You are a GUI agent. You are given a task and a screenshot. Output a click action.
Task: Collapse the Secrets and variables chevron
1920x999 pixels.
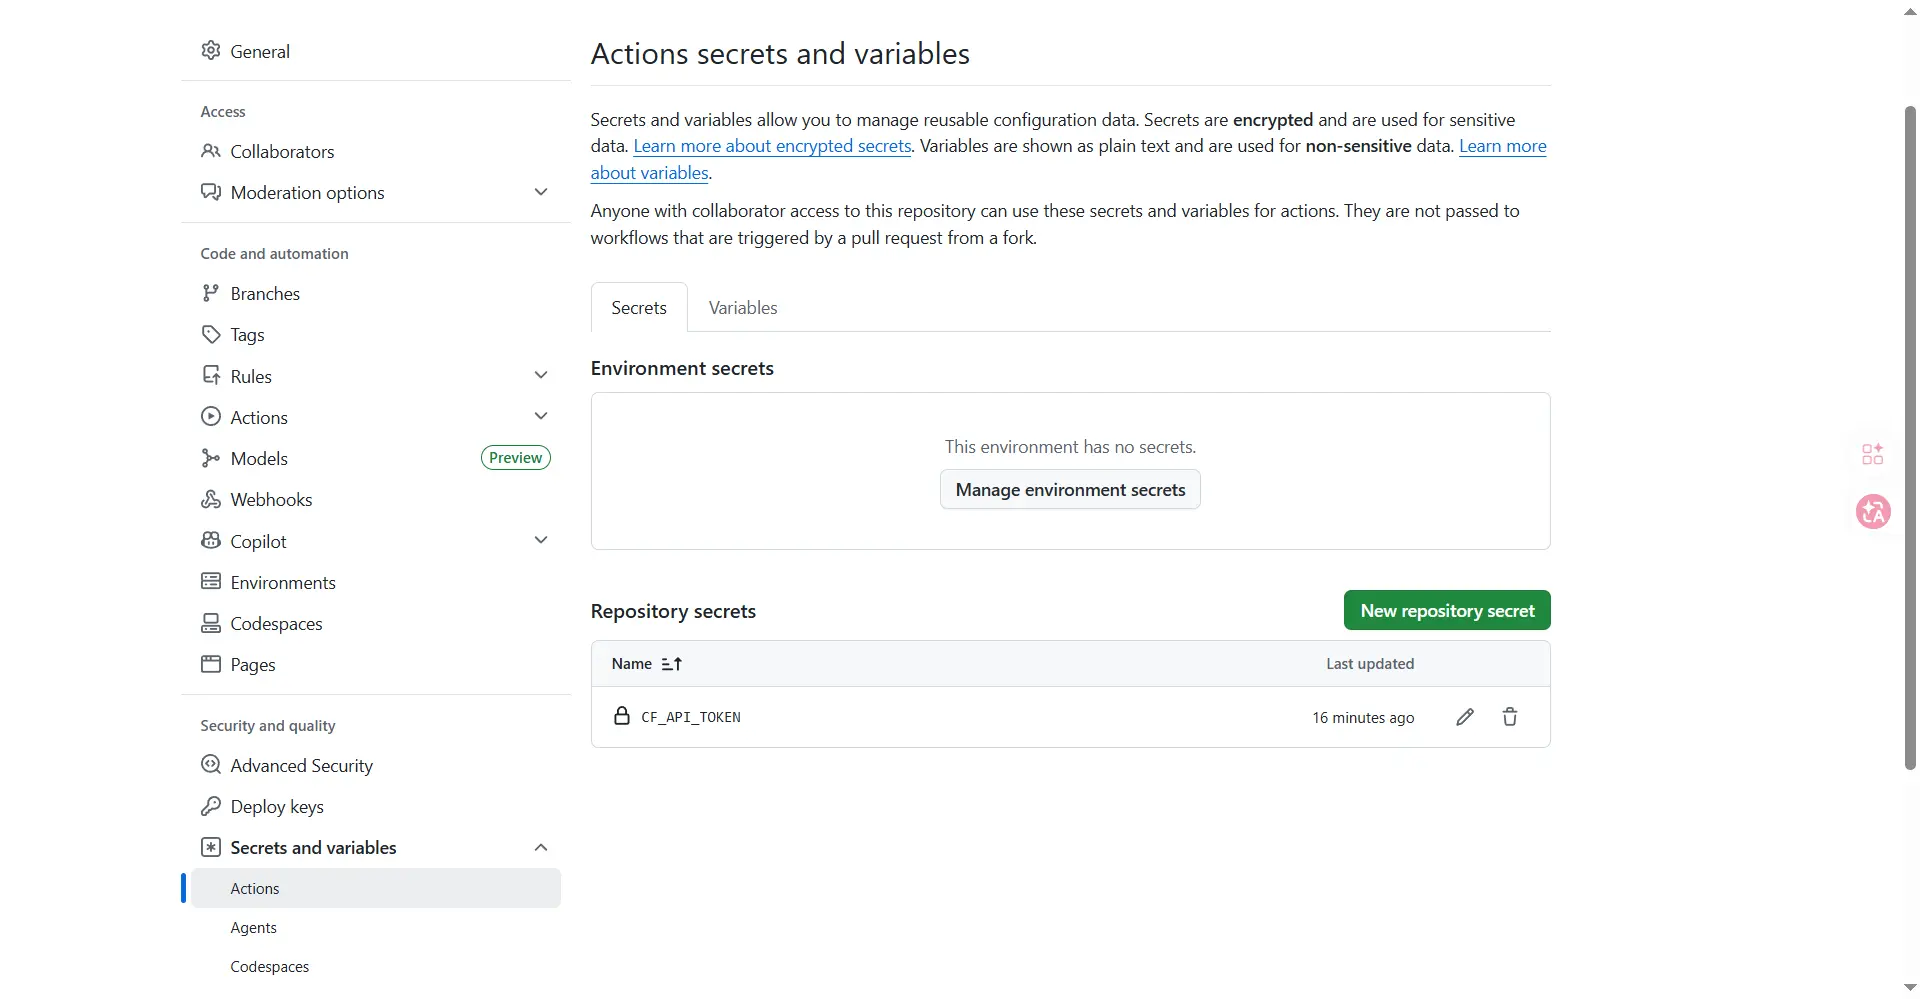pos(541,847)
